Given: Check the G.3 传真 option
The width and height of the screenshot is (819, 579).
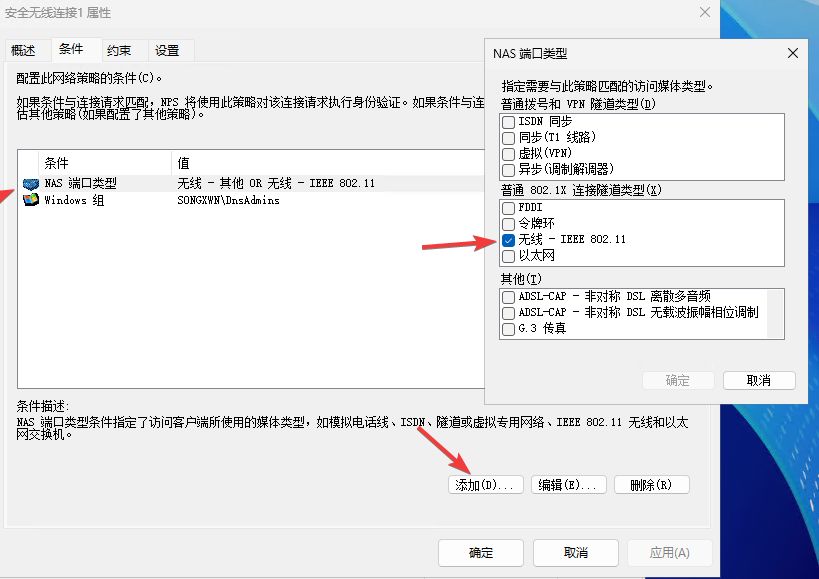Looking at the screenshot, I should (509, 328).
